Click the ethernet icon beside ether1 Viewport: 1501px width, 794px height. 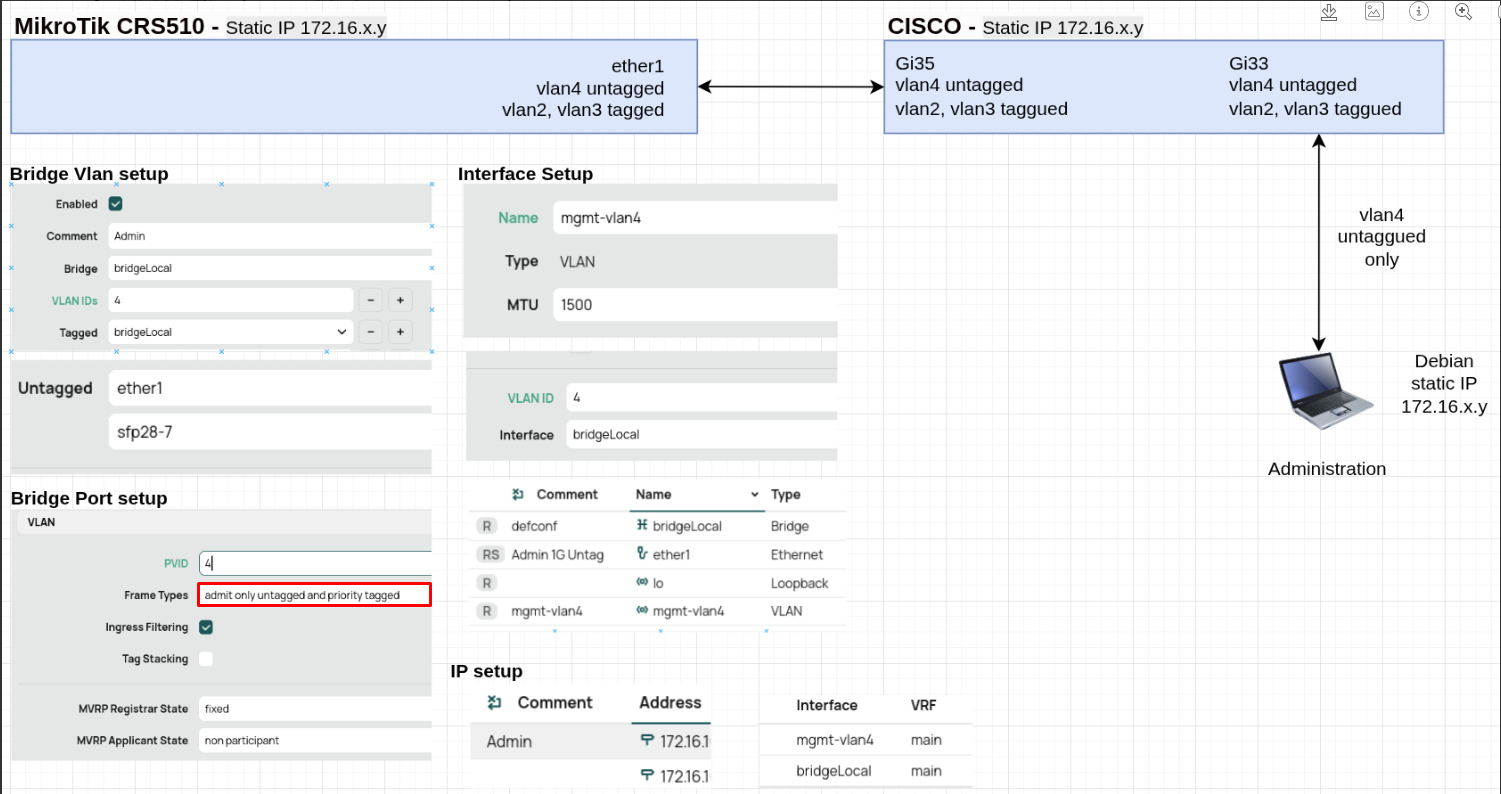click(x=641, y=554)
